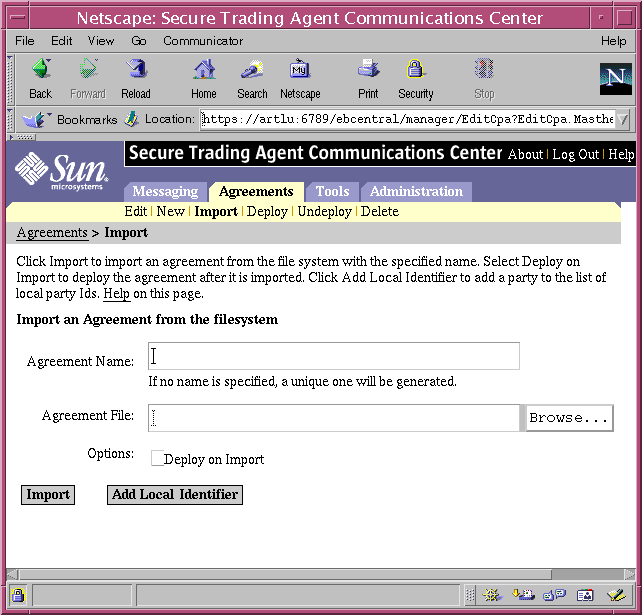
Task: Switch to the Messaging tab
Action: 165,192
